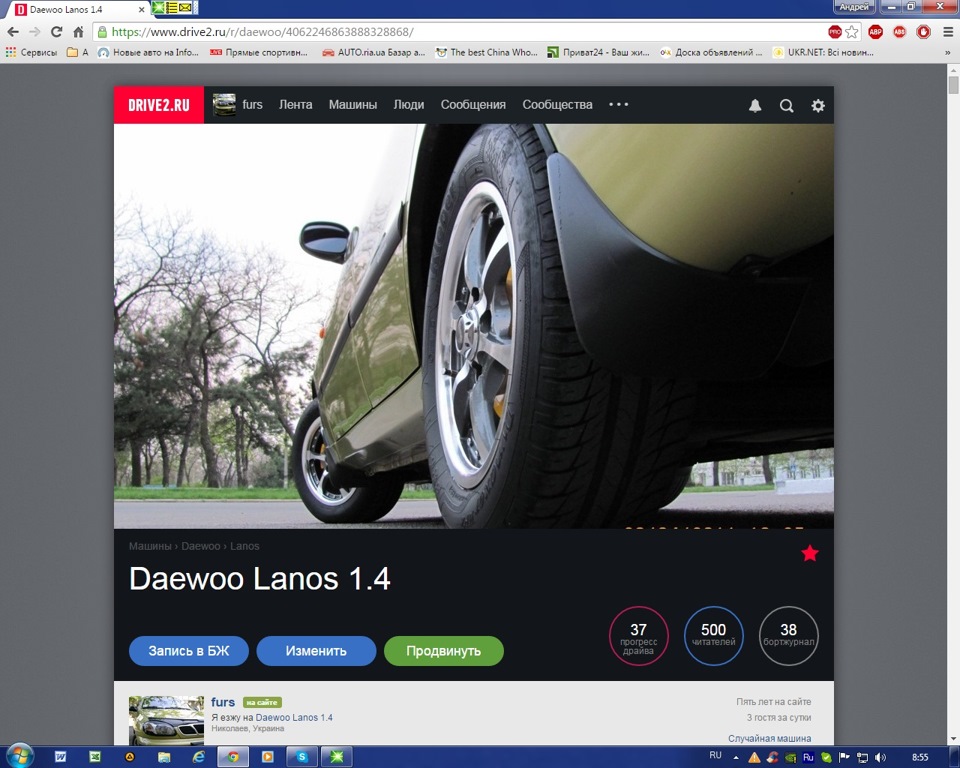
Task: Open the Машины menu item
Action: 353,105
